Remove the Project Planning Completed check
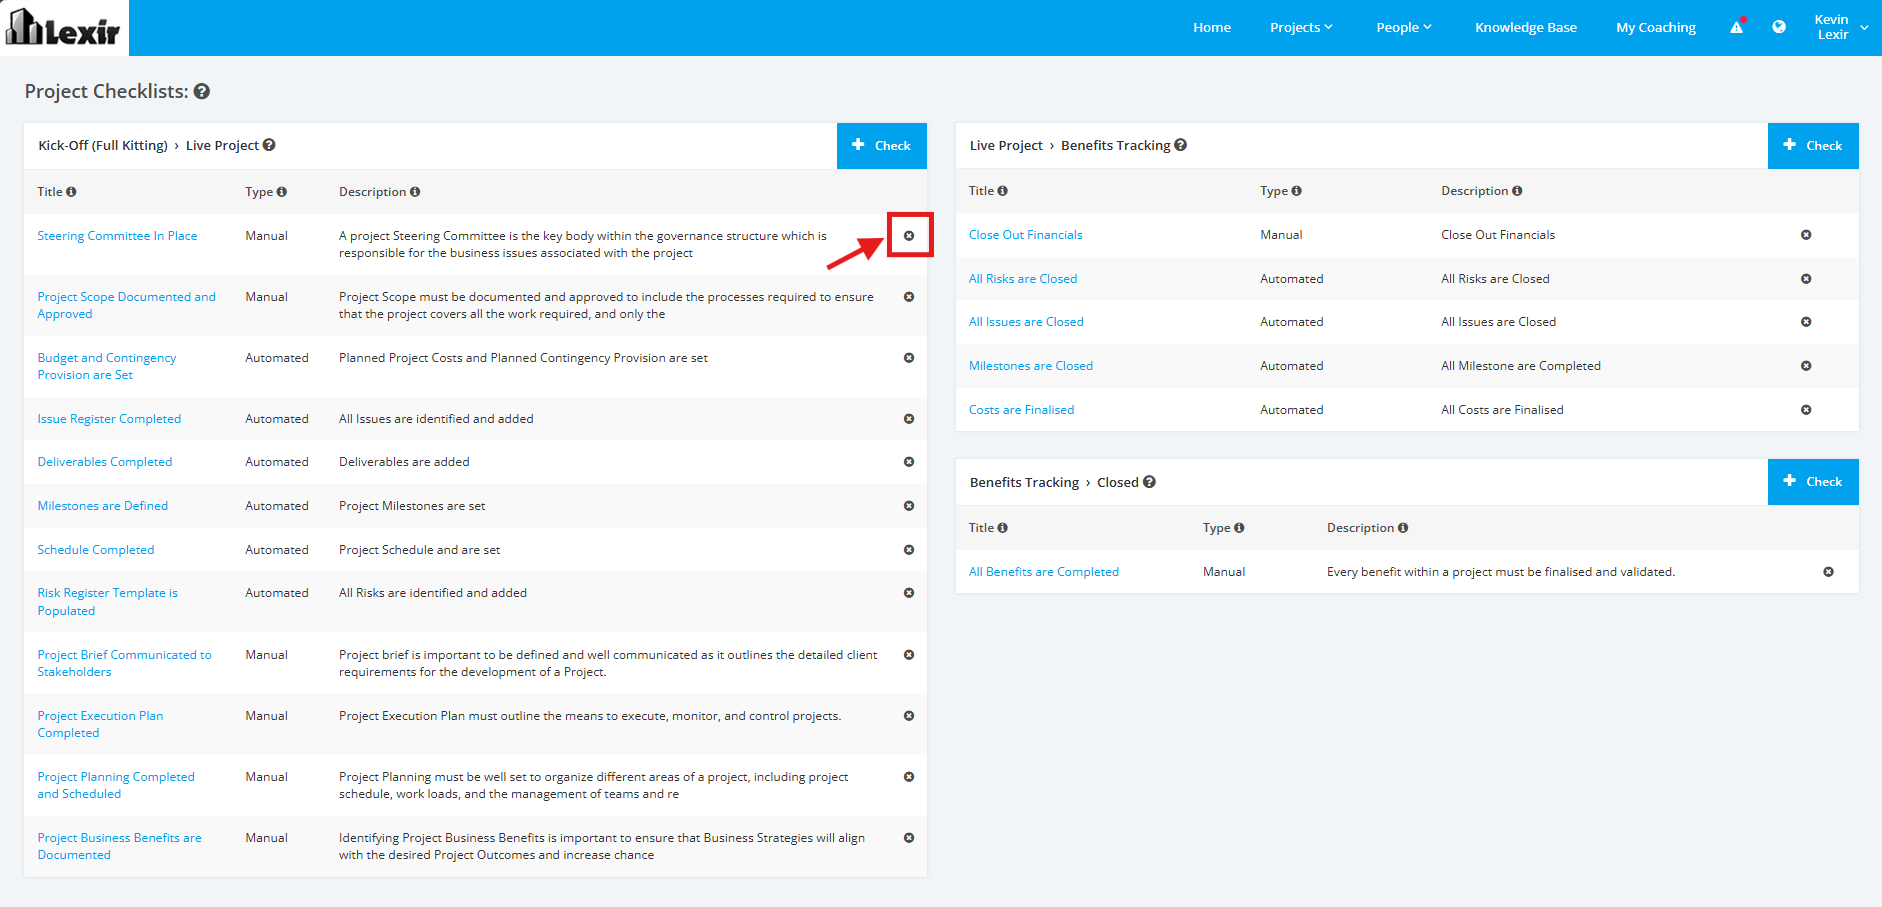Screen dimensions: 1882x907 (x=909, y=777)
